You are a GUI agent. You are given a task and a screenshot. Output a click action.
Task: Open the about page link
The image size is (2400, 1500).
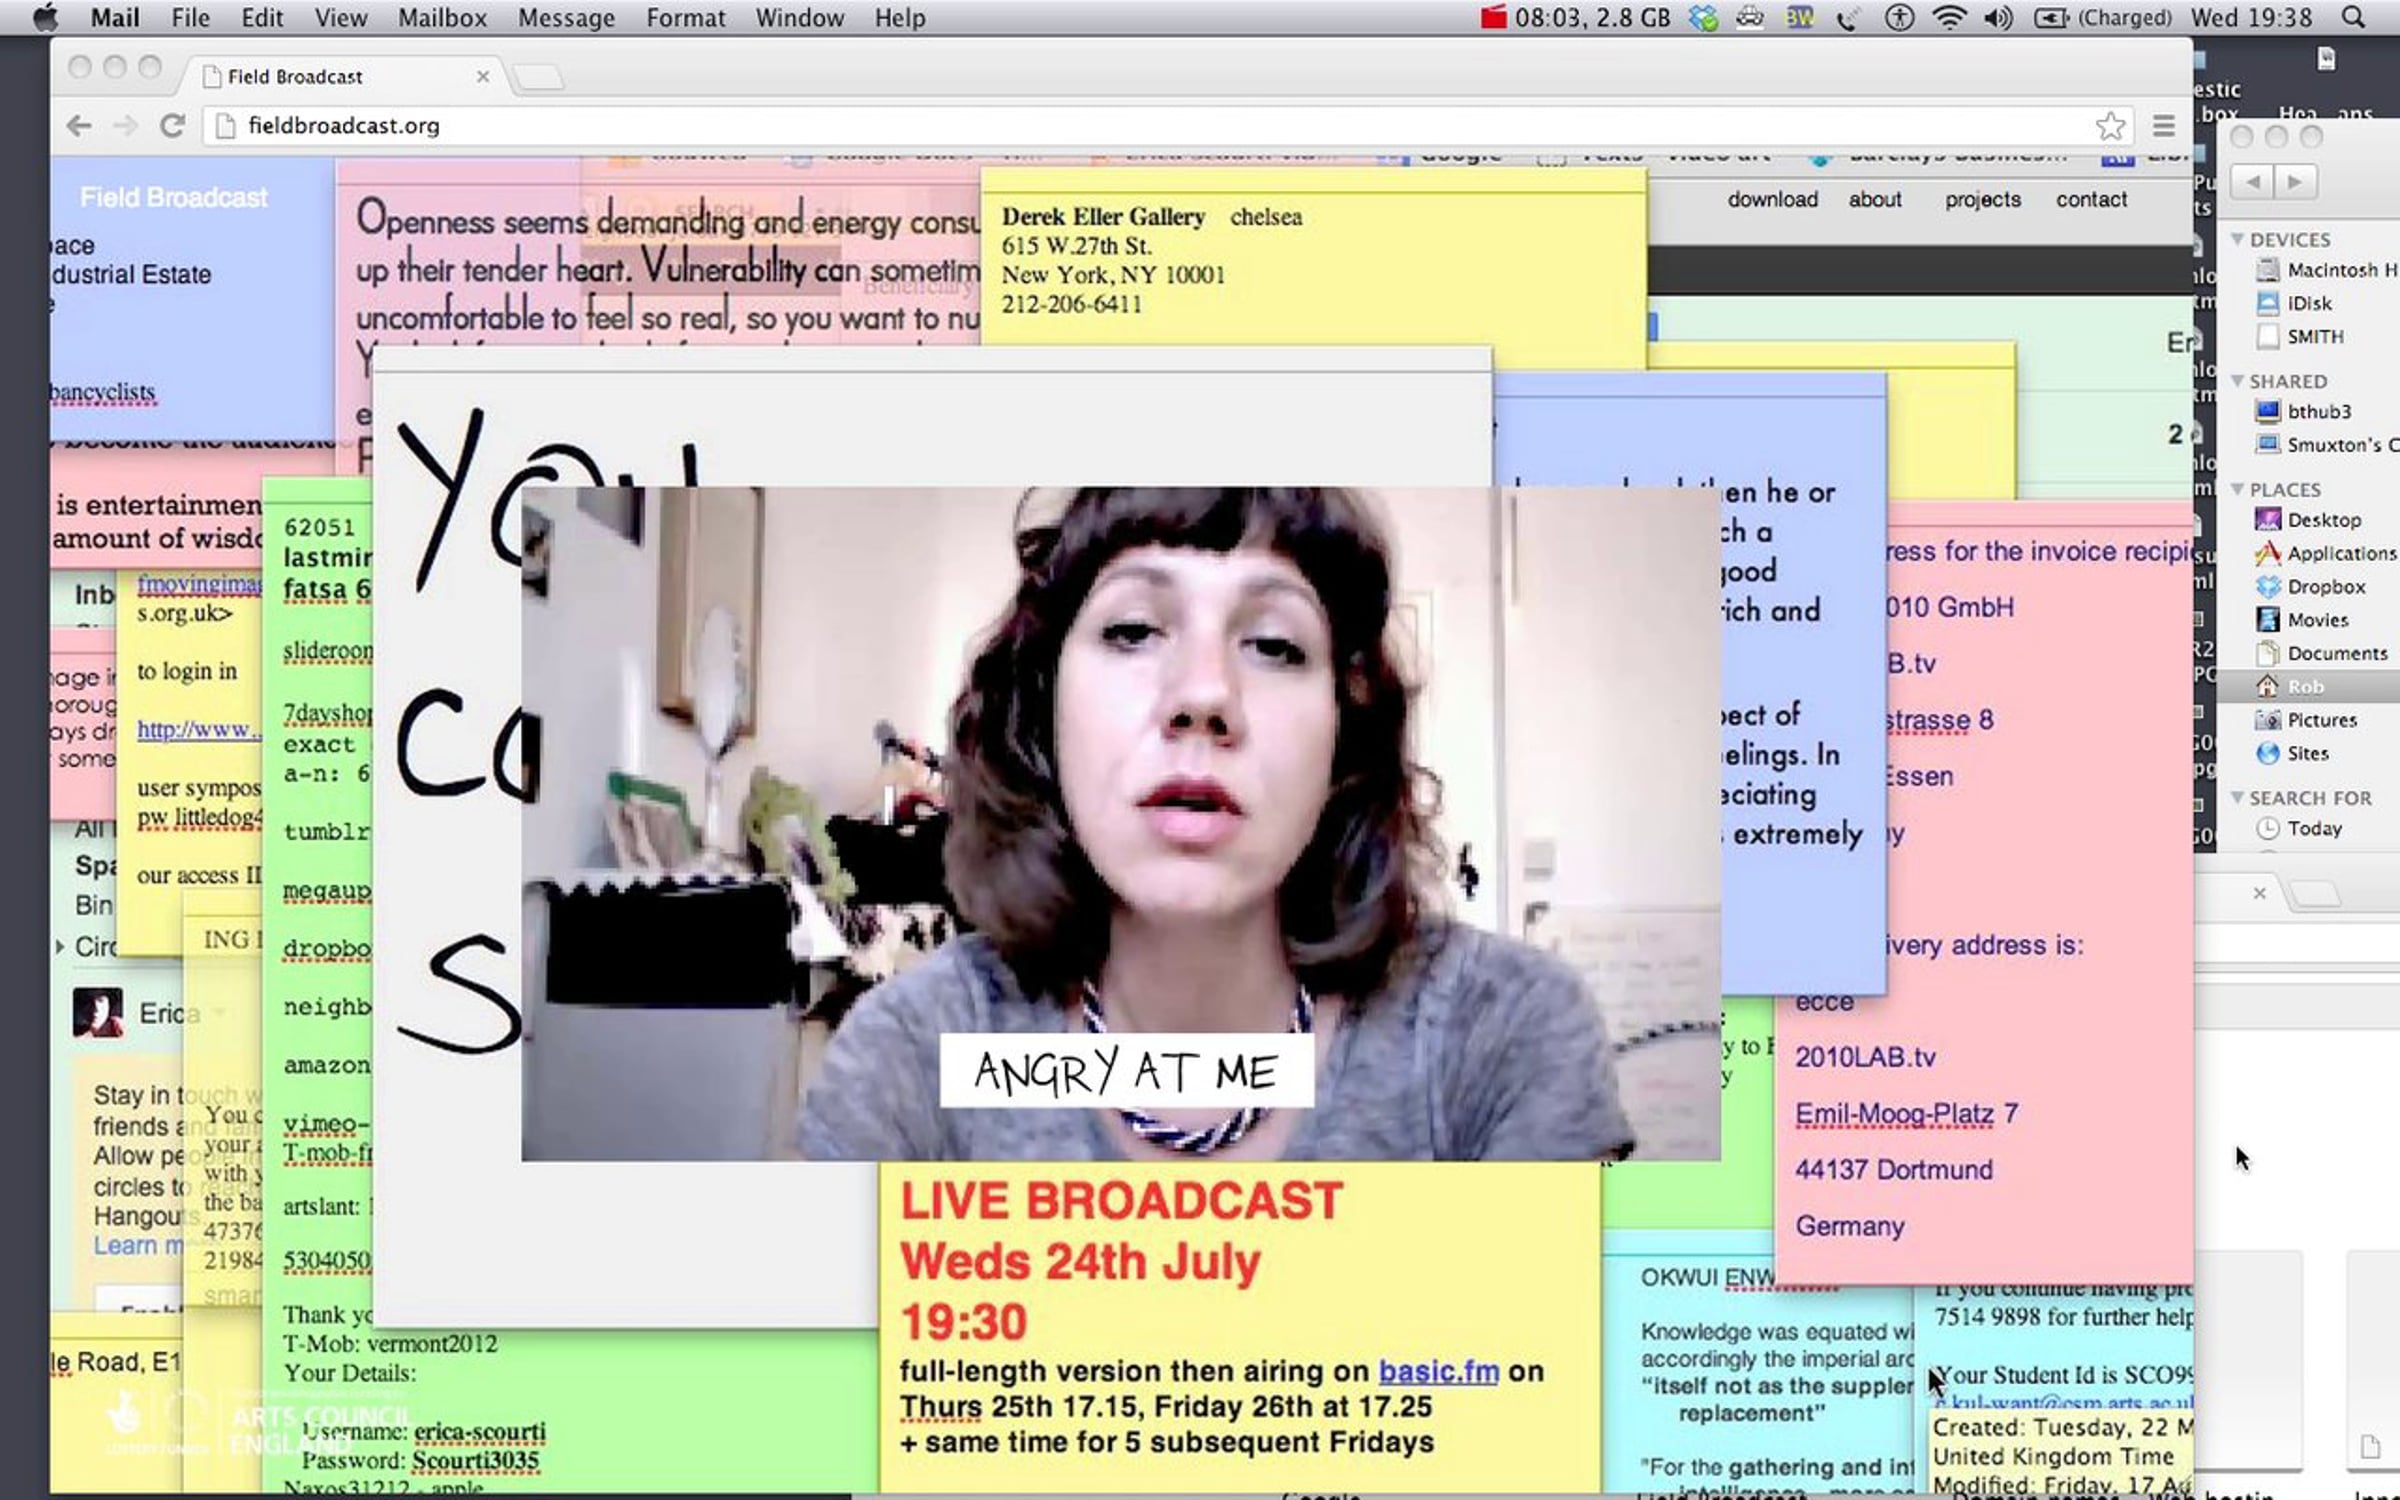1875,199
